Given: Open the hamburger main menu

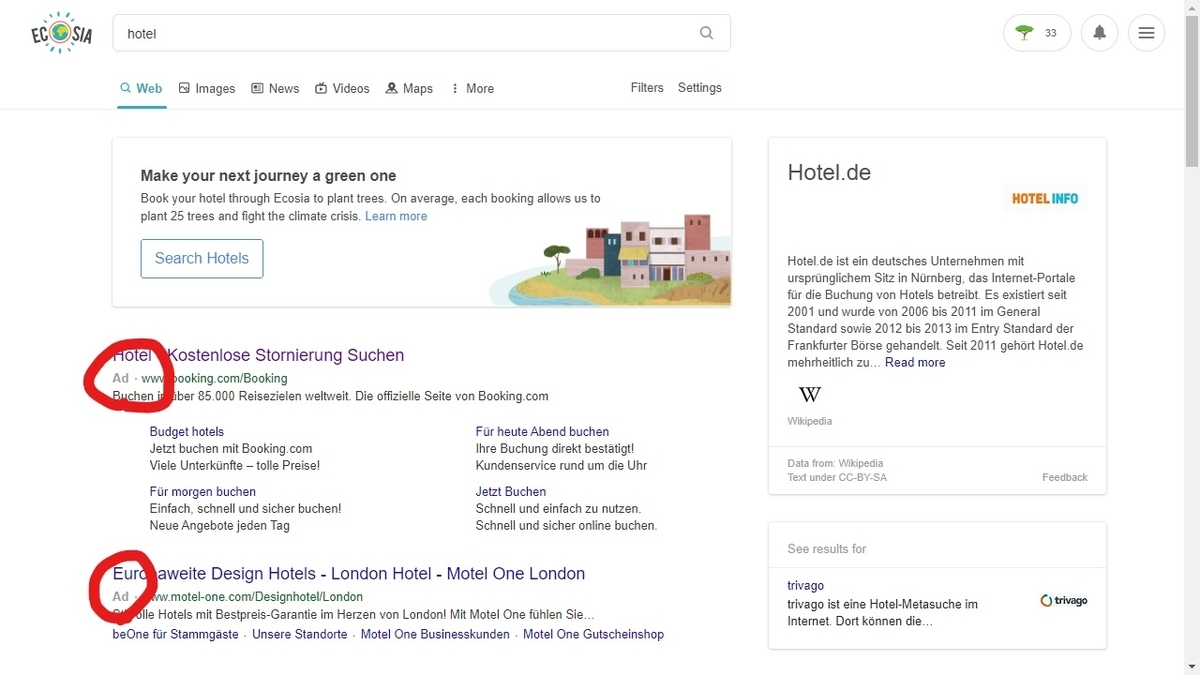Looking at the screenshot, I should [x=1146, y=33].
